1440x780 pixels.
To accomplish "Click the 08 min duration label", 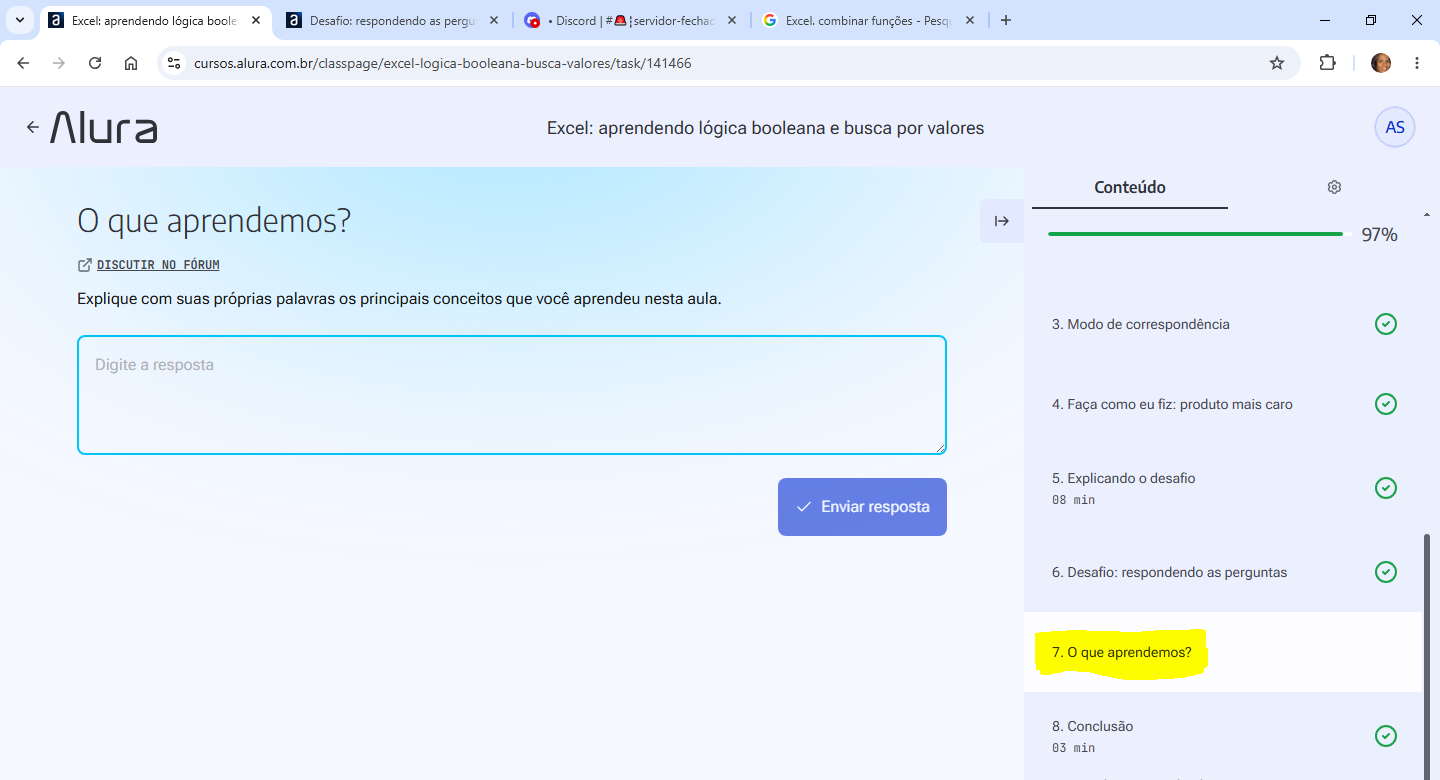I will pos(1073,500).
